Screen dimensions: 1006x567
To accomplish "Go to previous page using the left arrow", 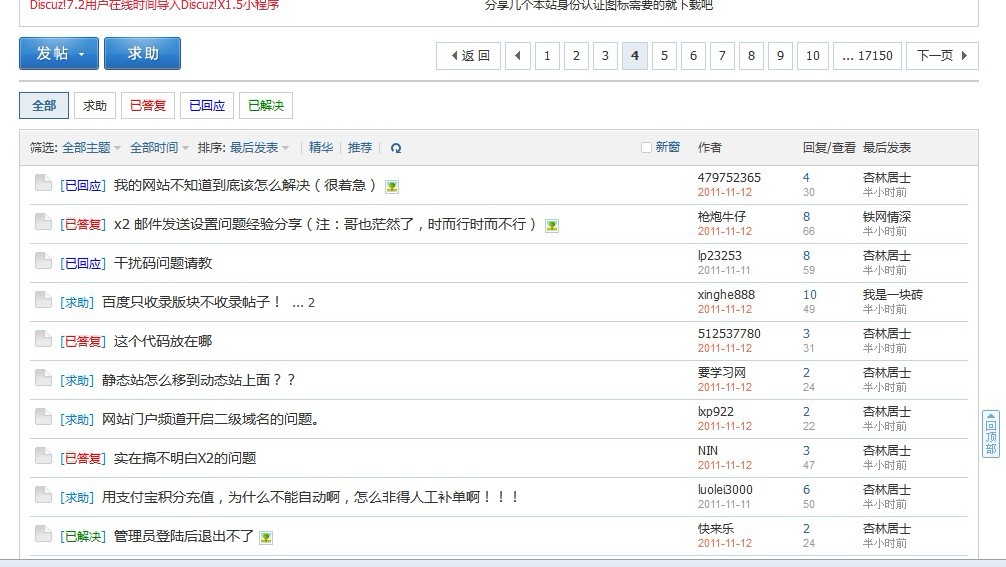I will point(518,56).
